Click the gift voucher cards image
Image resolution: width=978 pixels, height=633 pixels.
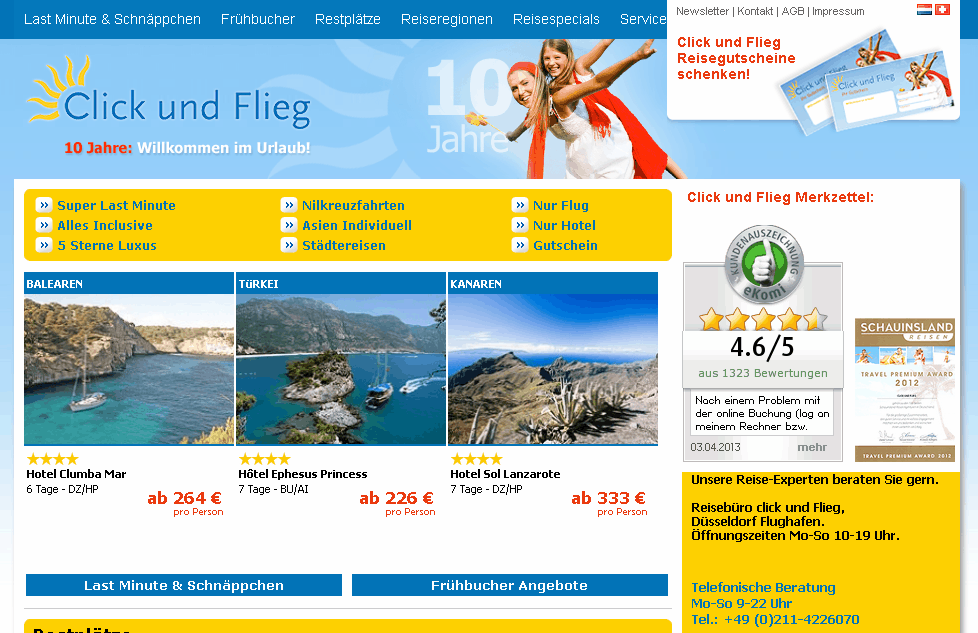(867, 81)
